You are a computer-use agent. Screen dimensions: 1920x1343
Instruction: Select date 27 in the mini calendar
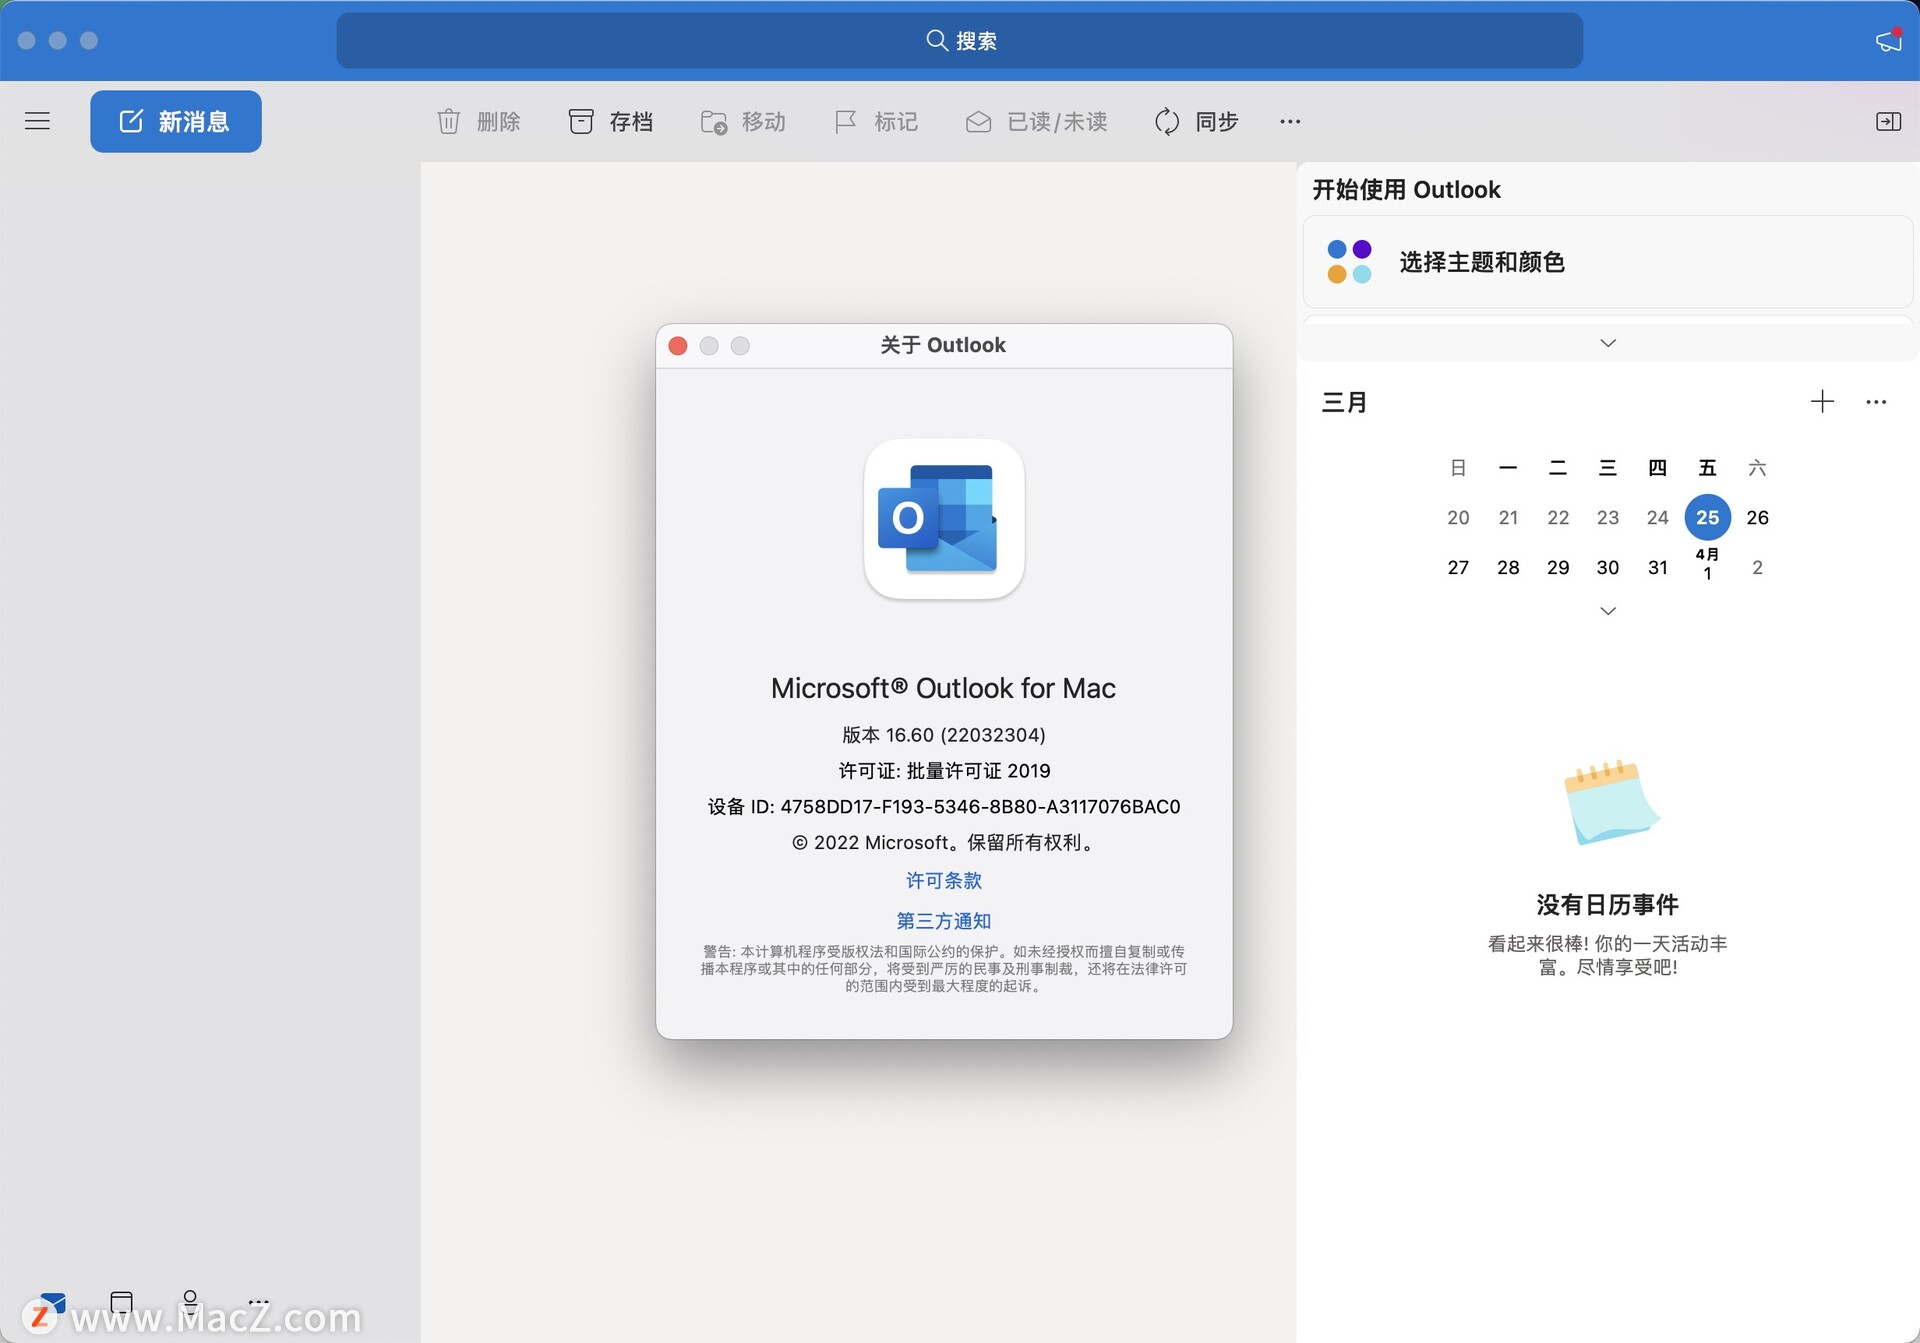point(1458,567)
